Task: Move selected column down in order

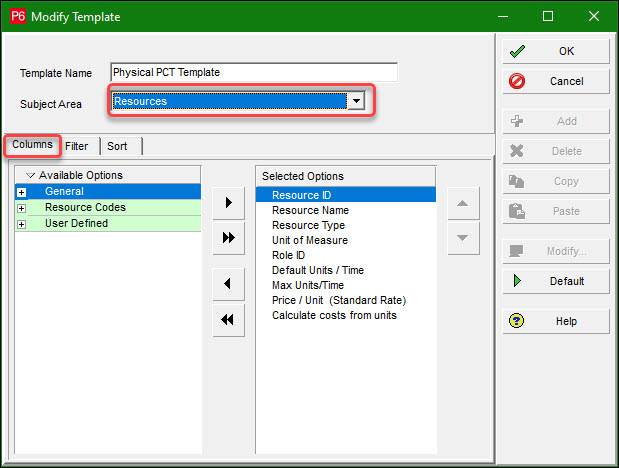Action: pyautogui.click(x=463, y=238)
